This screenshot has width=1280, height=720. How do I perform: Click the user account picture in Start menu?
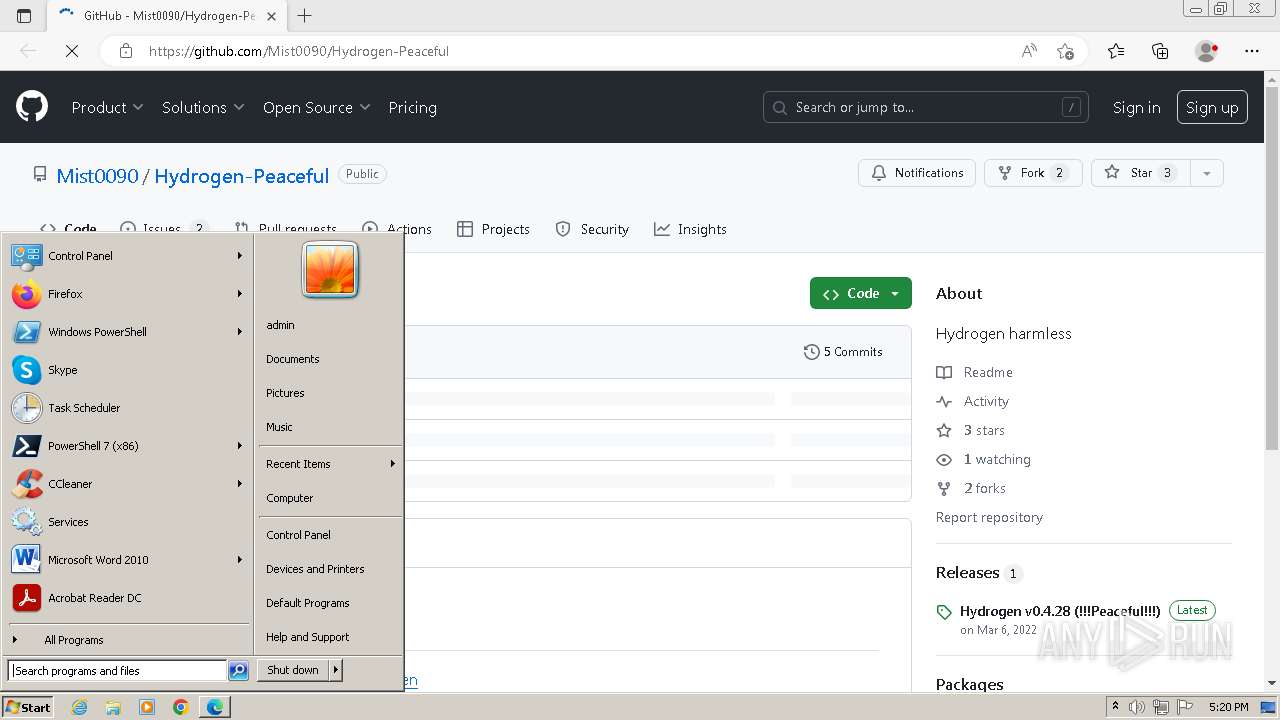(330, 270)
